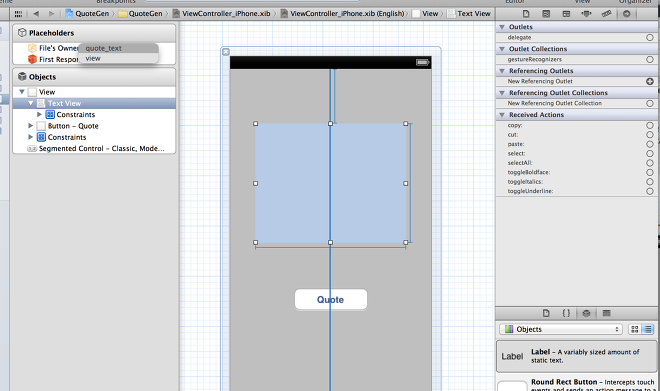Image resolution: width=660 pixels, height=391 pixels.
Task: Open the Media library
Action: point(606,313)
